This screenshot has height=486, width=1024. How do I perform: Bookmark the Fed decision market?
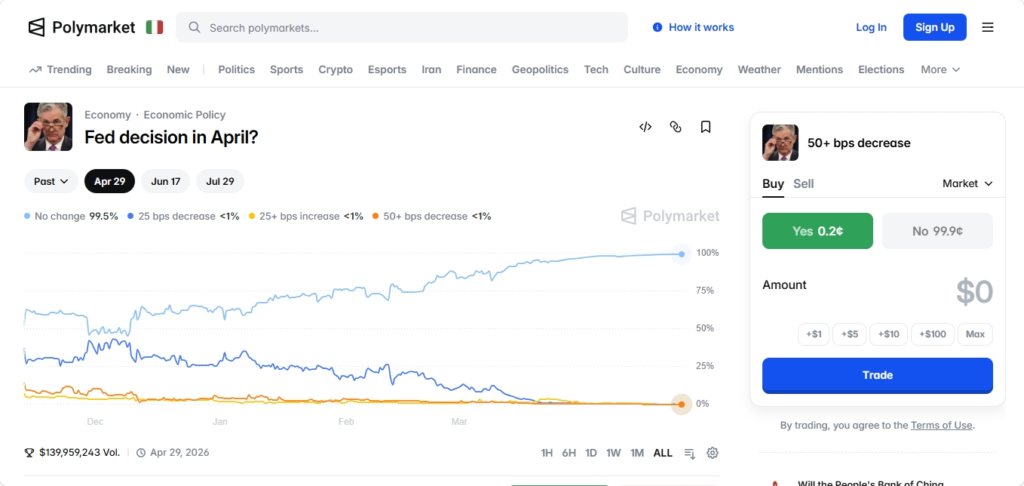coord(705,127)
